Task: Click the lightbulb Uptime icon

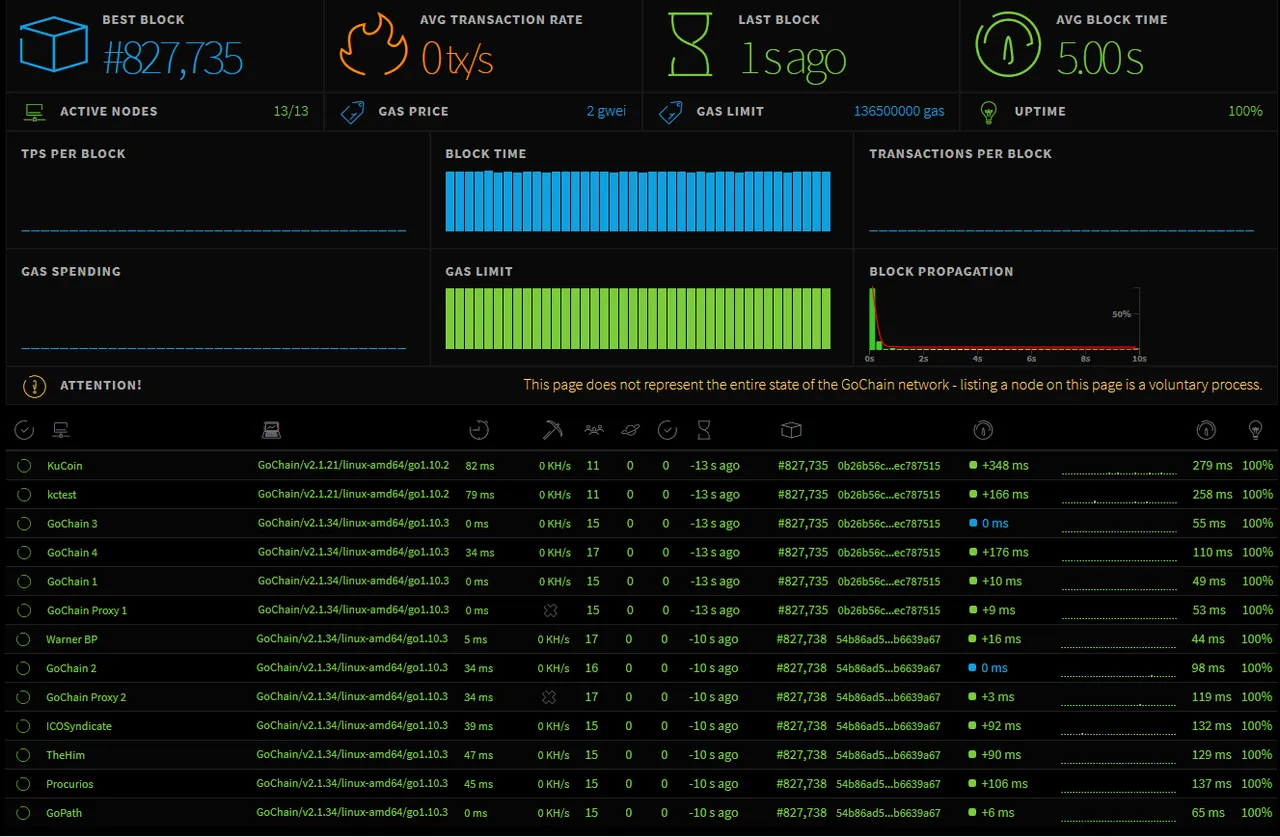Action: click(x=989, y=112)
